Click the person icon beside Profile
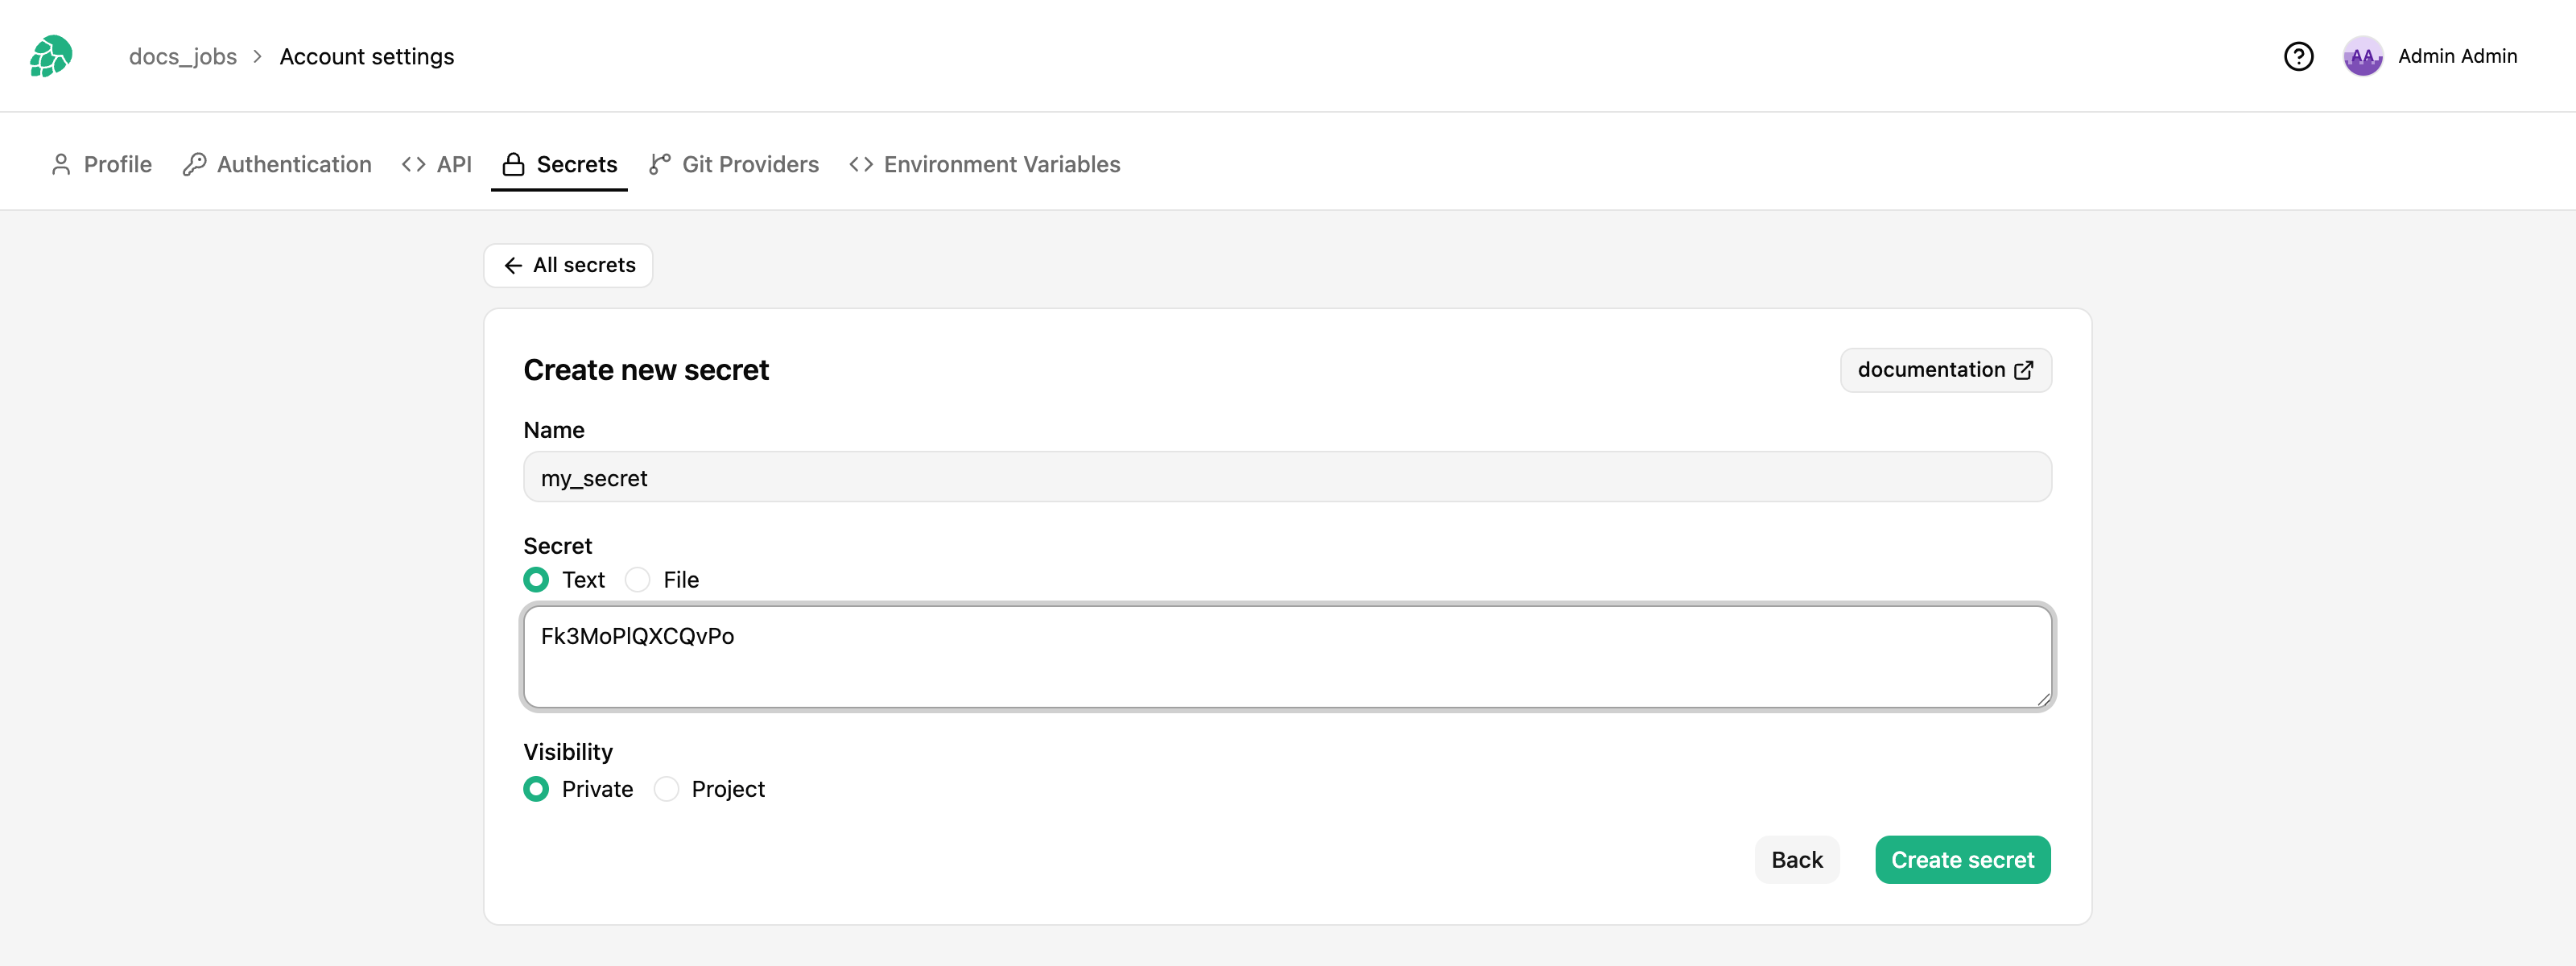2576x966 pixels. pyautogui.click(x=61, y=164)
